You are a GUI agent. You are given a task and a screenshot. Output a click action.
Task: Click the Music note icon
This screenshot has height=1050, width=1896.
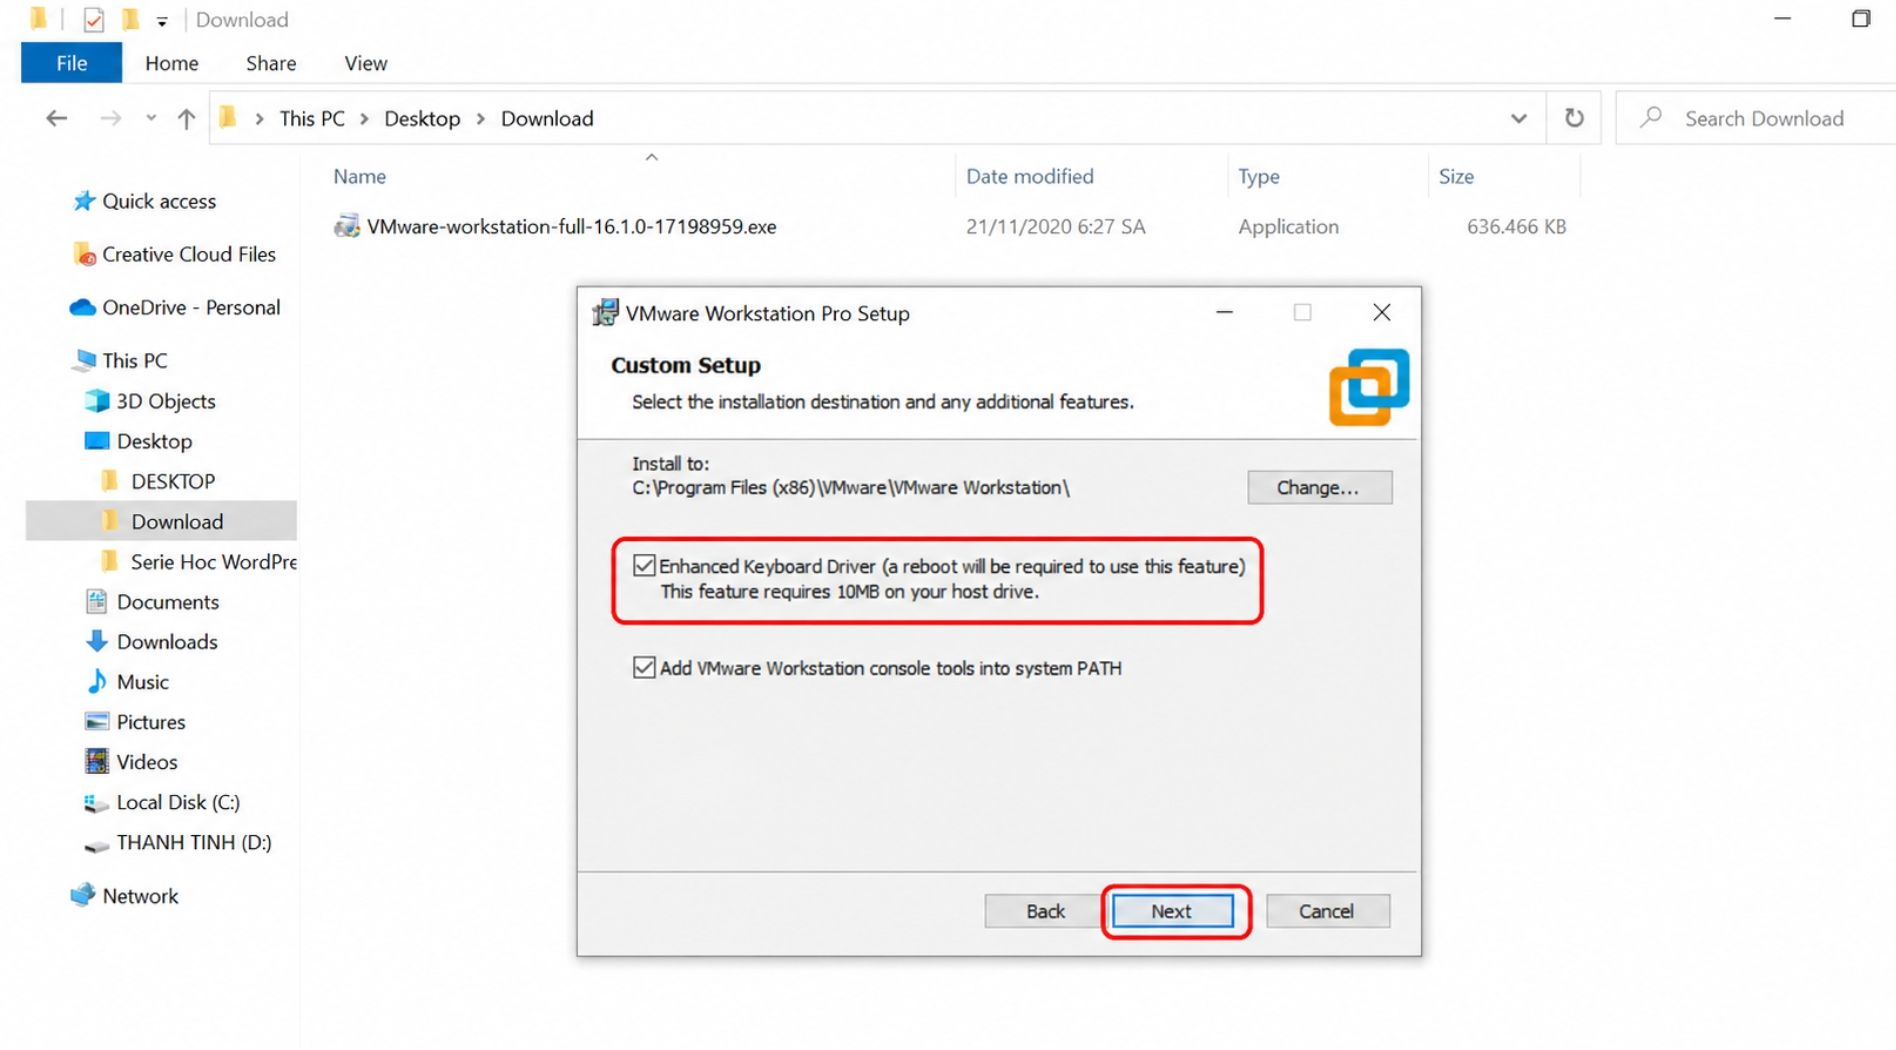pos(97,681)
